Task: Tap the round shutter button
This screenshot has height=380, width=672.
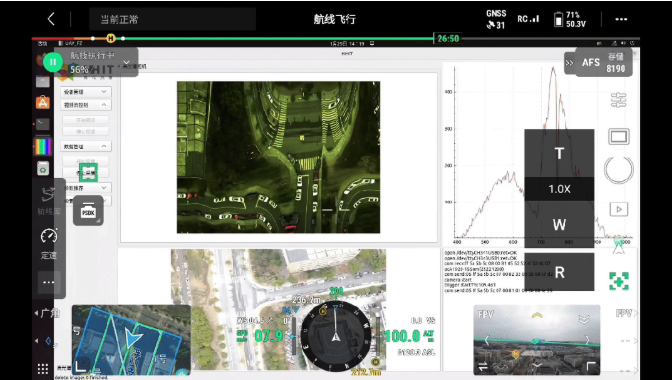Action: [618, 170]
